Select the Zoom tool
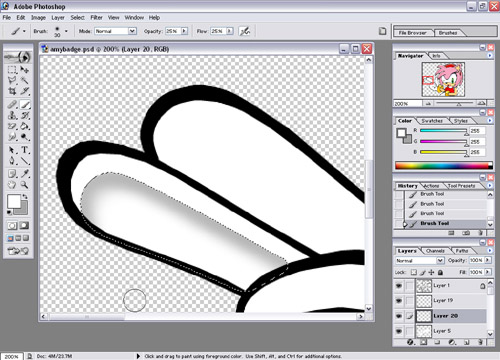500x360 pixels. pyautogui.click(x=24, y=185)
